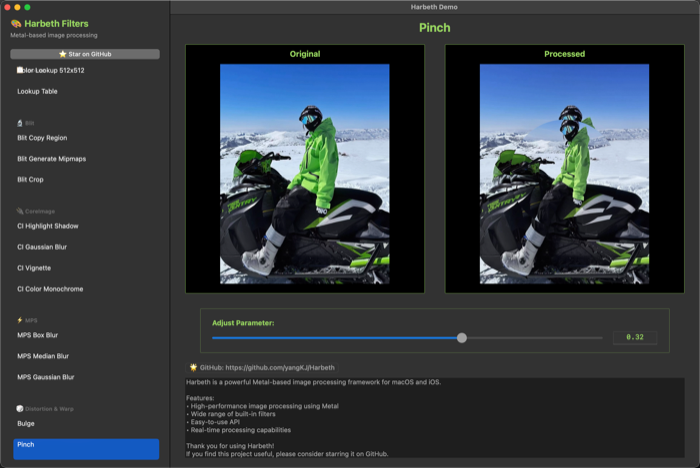Click the Harbeth Demo window title
The width and height of the screenshot is (700, 468).
click(x=434, y=7)
